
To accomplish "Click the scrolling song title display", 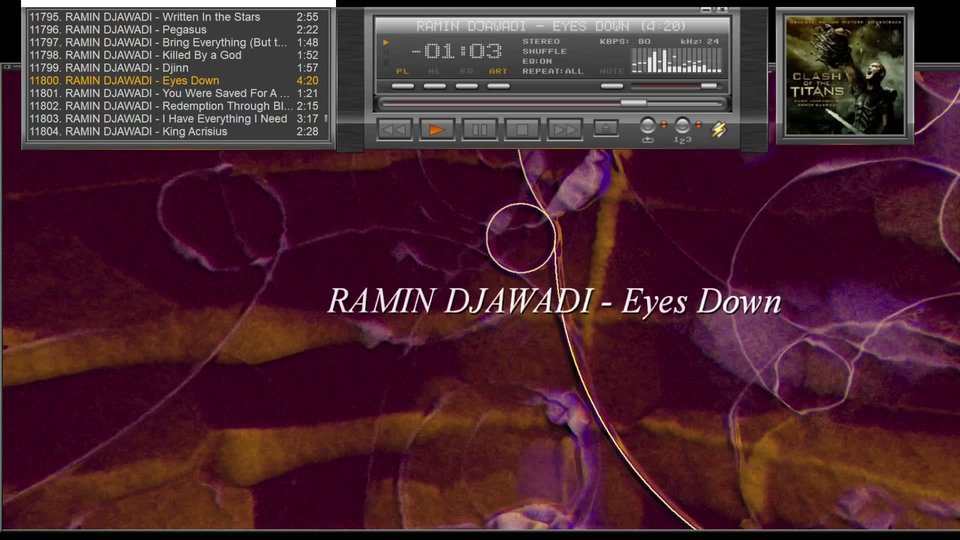I will [552, 26].
